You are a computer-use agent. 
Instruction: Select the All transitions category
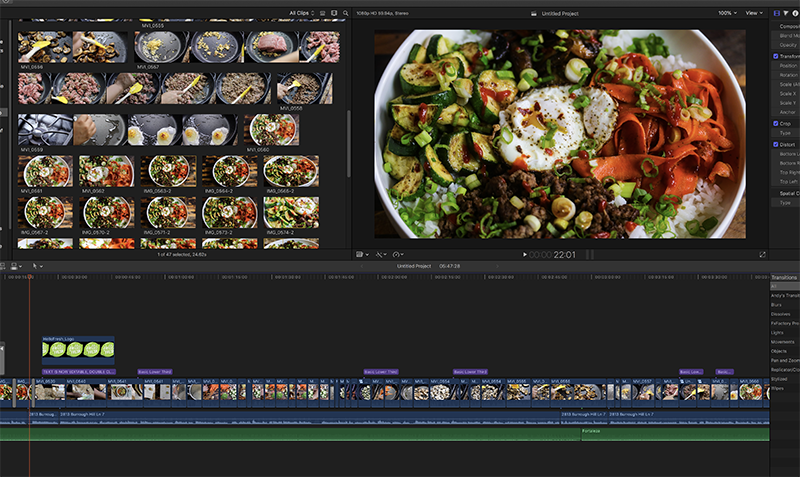tap(785, 286)
